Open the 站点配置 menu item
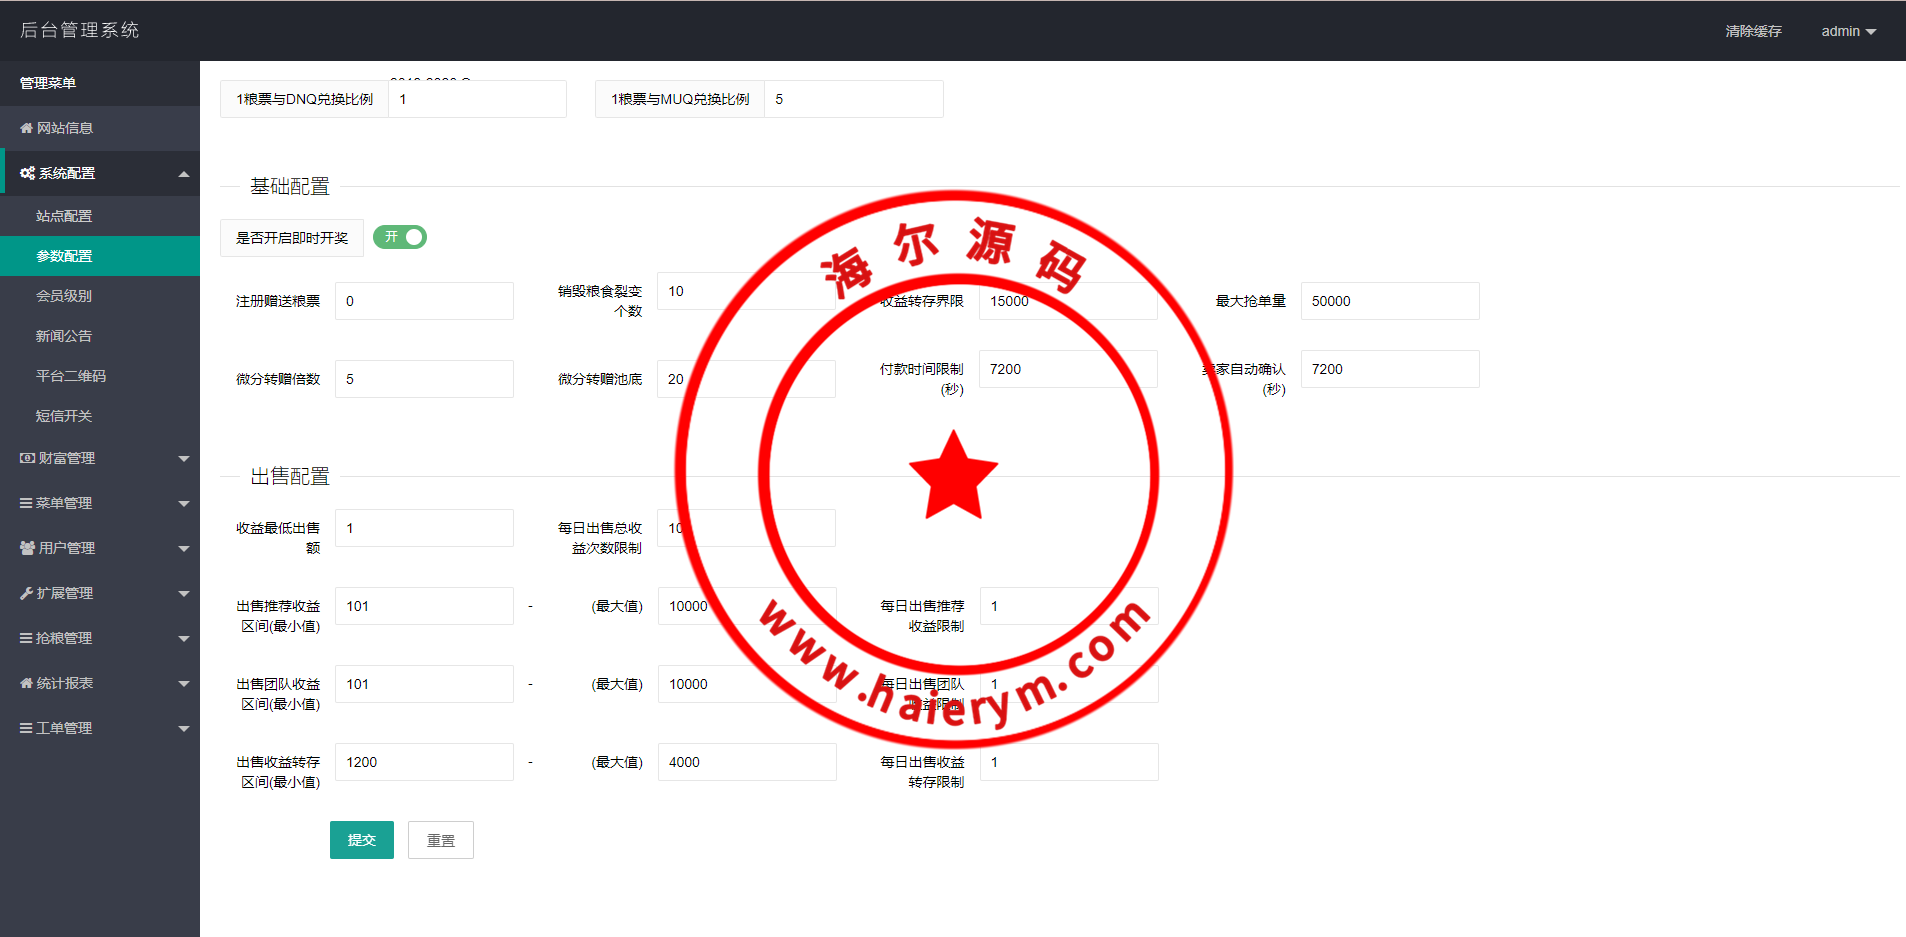 [64, 216]
